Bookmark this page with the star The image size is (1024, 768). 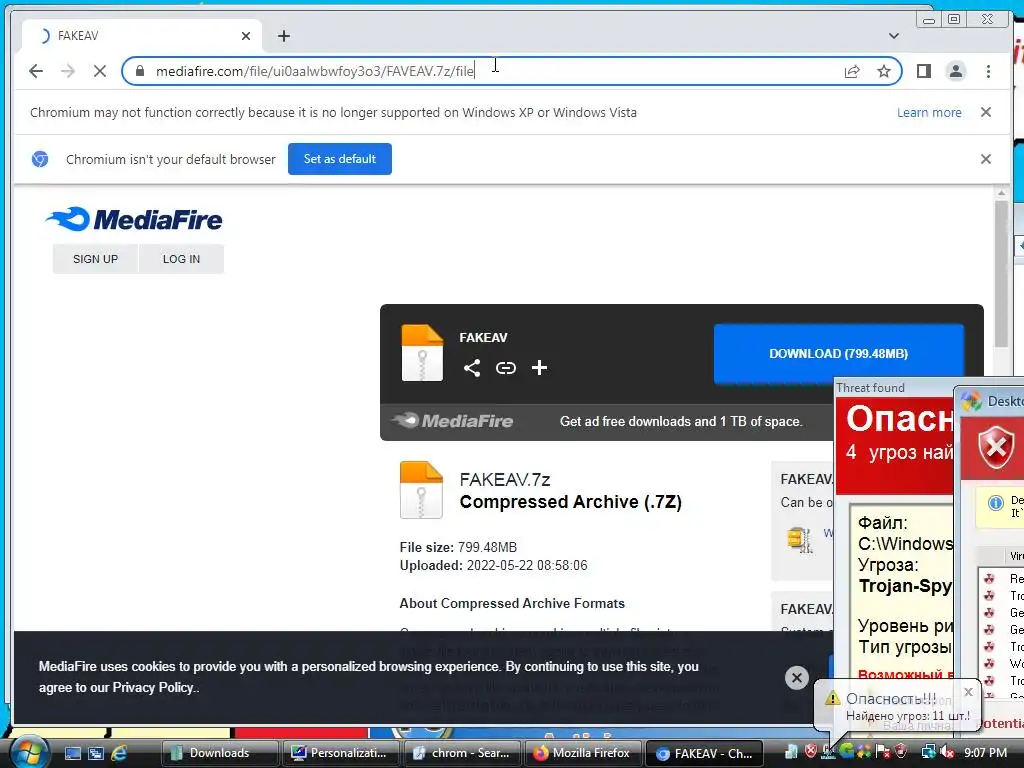coord(884,71)
